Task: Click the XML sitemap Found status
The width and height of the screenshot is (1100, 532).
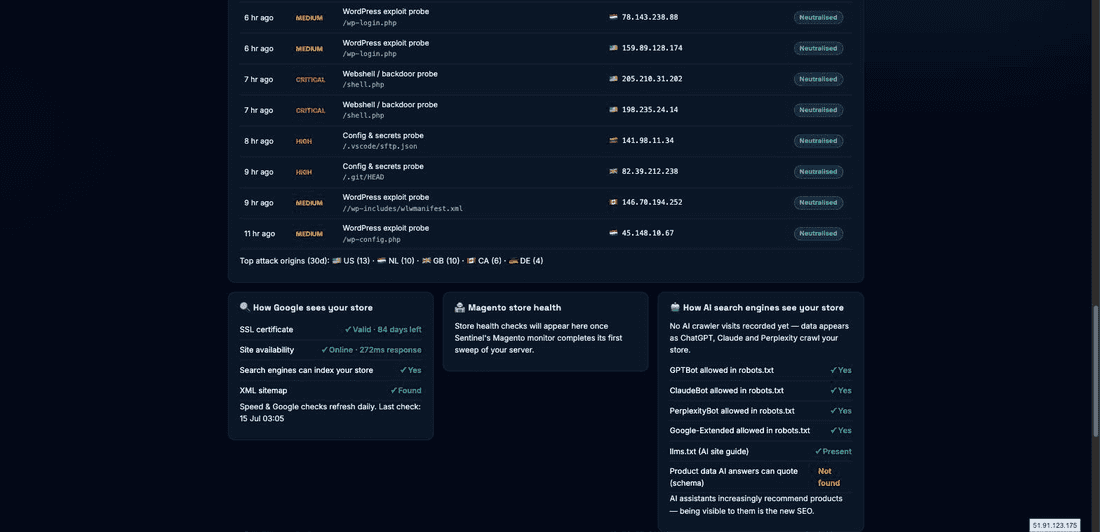Action: point(406,391)
